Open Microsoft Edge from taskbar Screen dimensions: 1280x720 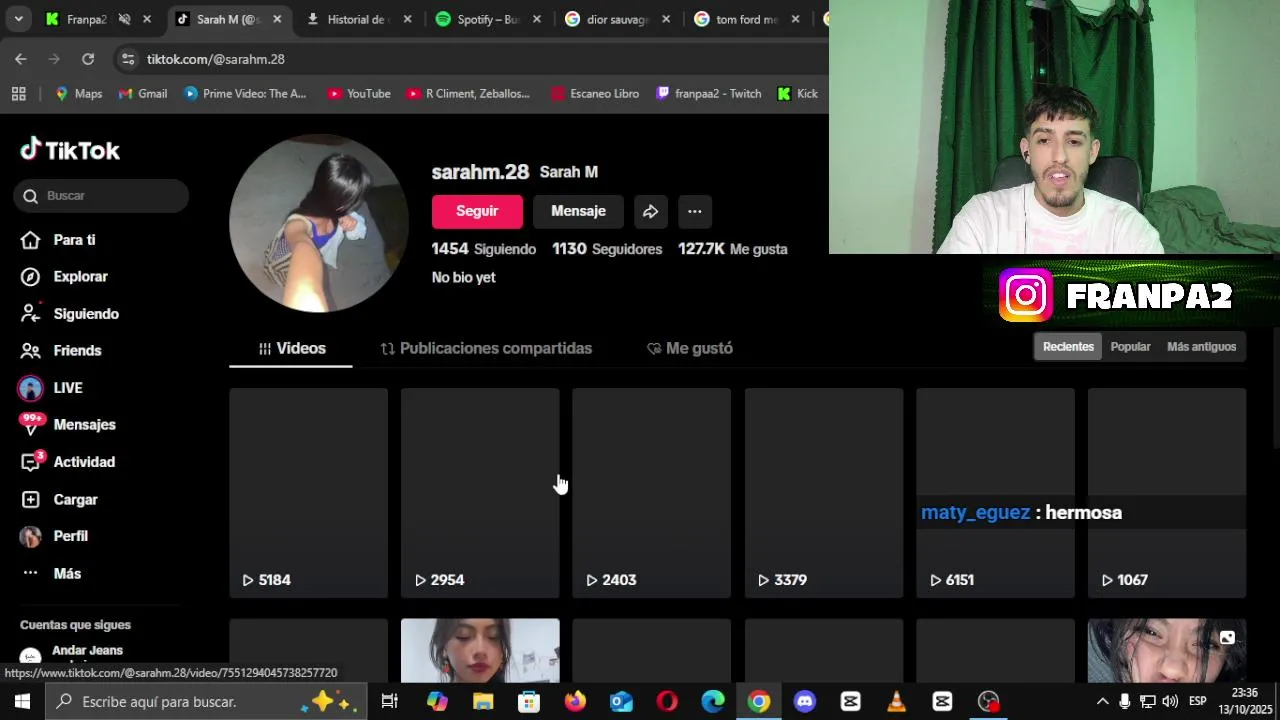click(x=713, y=701)
